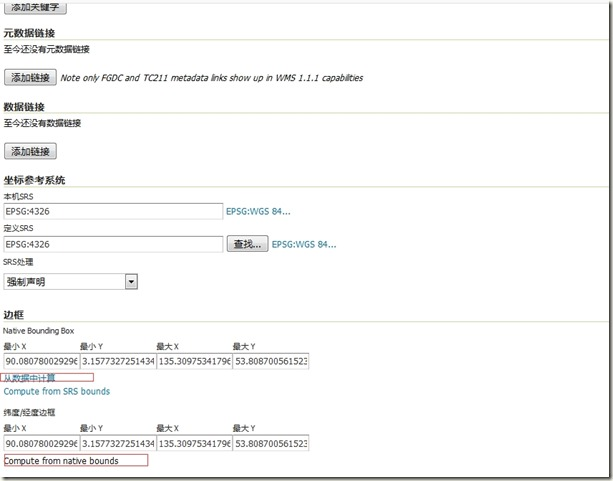The image size is (613, 481).
Task: Click Compute from SRS bounds link
Action: (x=57, y=391)
